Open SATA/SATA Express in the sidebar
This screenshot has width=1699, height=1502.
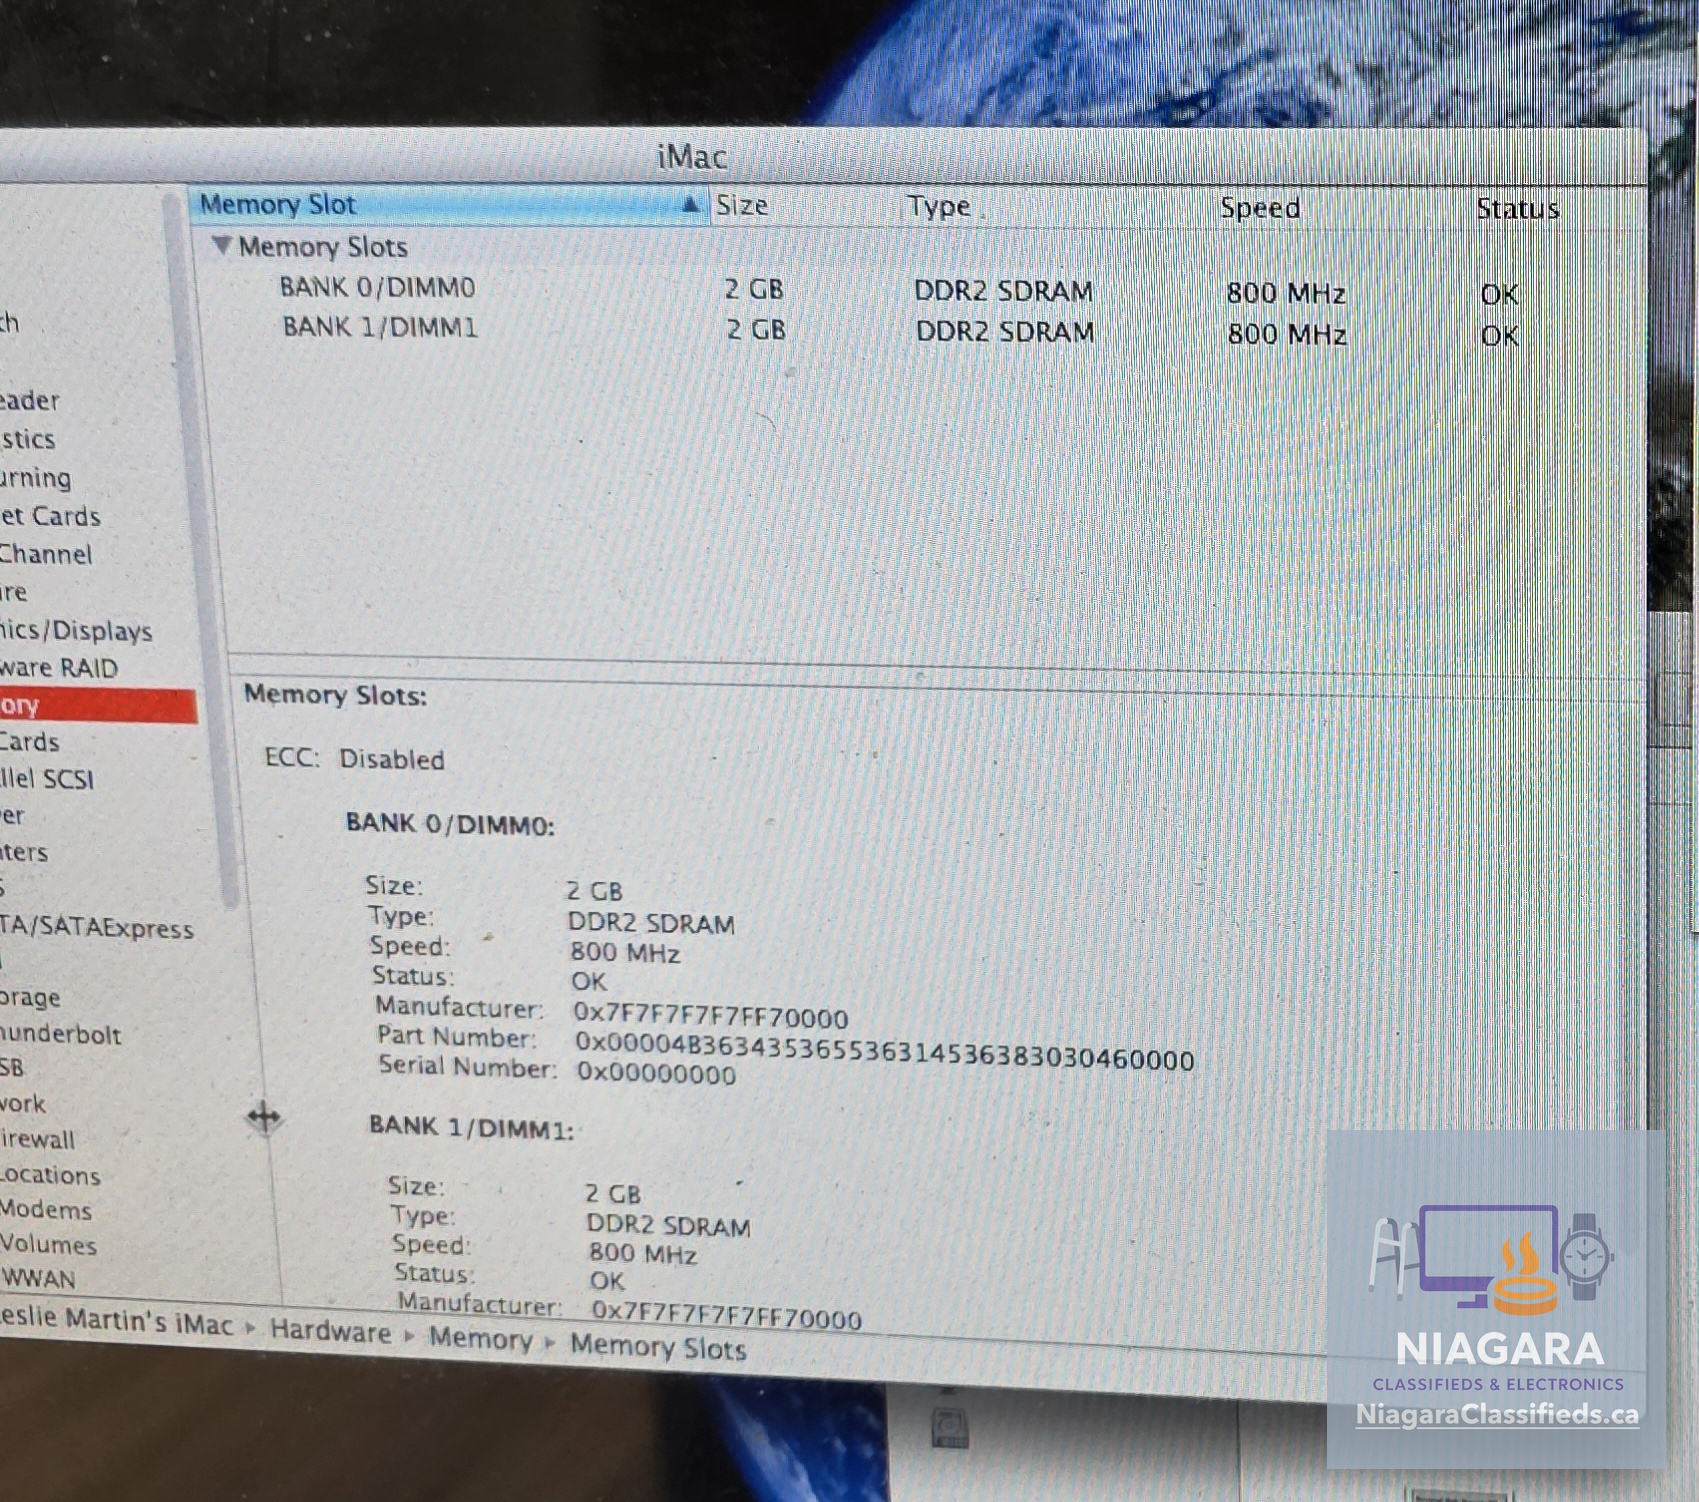(x=97, y=928)
